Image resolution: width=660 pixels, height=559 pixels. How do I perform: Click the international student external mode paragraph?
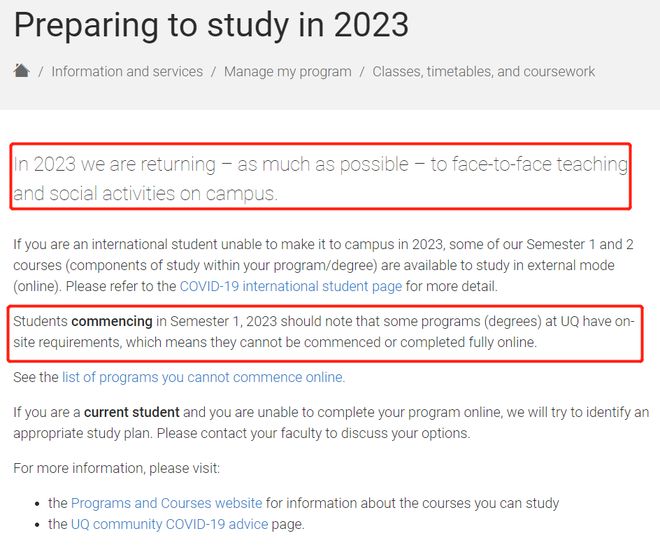click(323, 265)
